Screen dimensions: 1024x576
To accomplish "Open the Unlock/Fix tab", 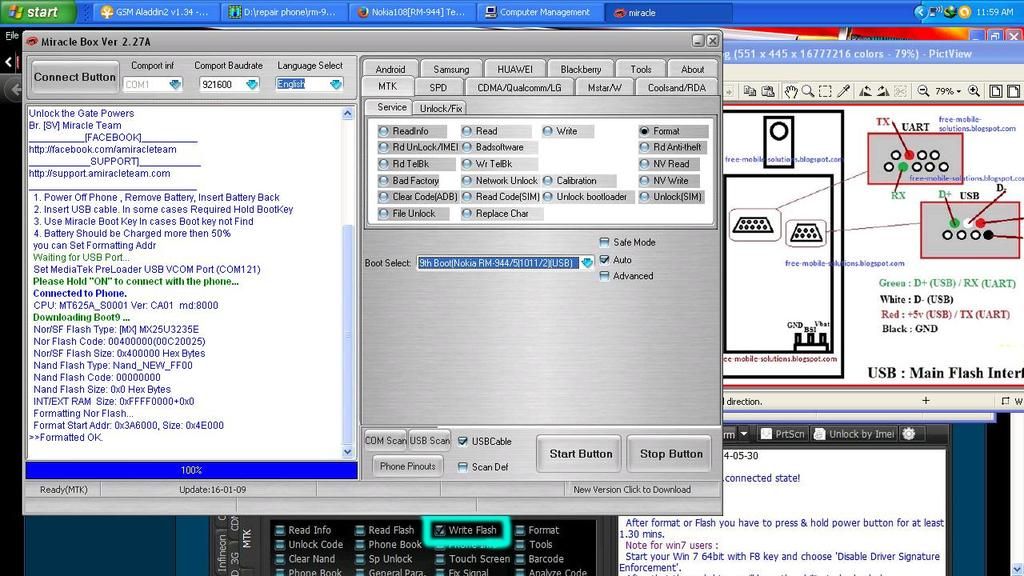I will 440,107.
